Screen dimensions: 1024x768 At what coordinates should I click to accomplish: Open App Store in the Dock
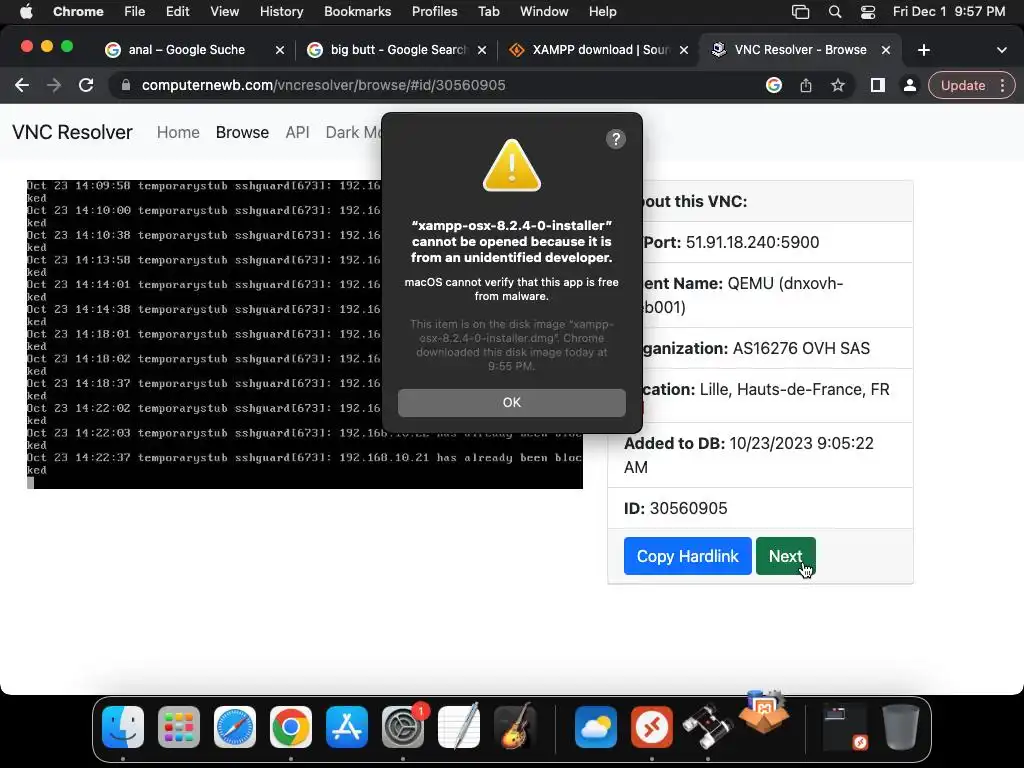pyautogui.click(x=347, y=727)
